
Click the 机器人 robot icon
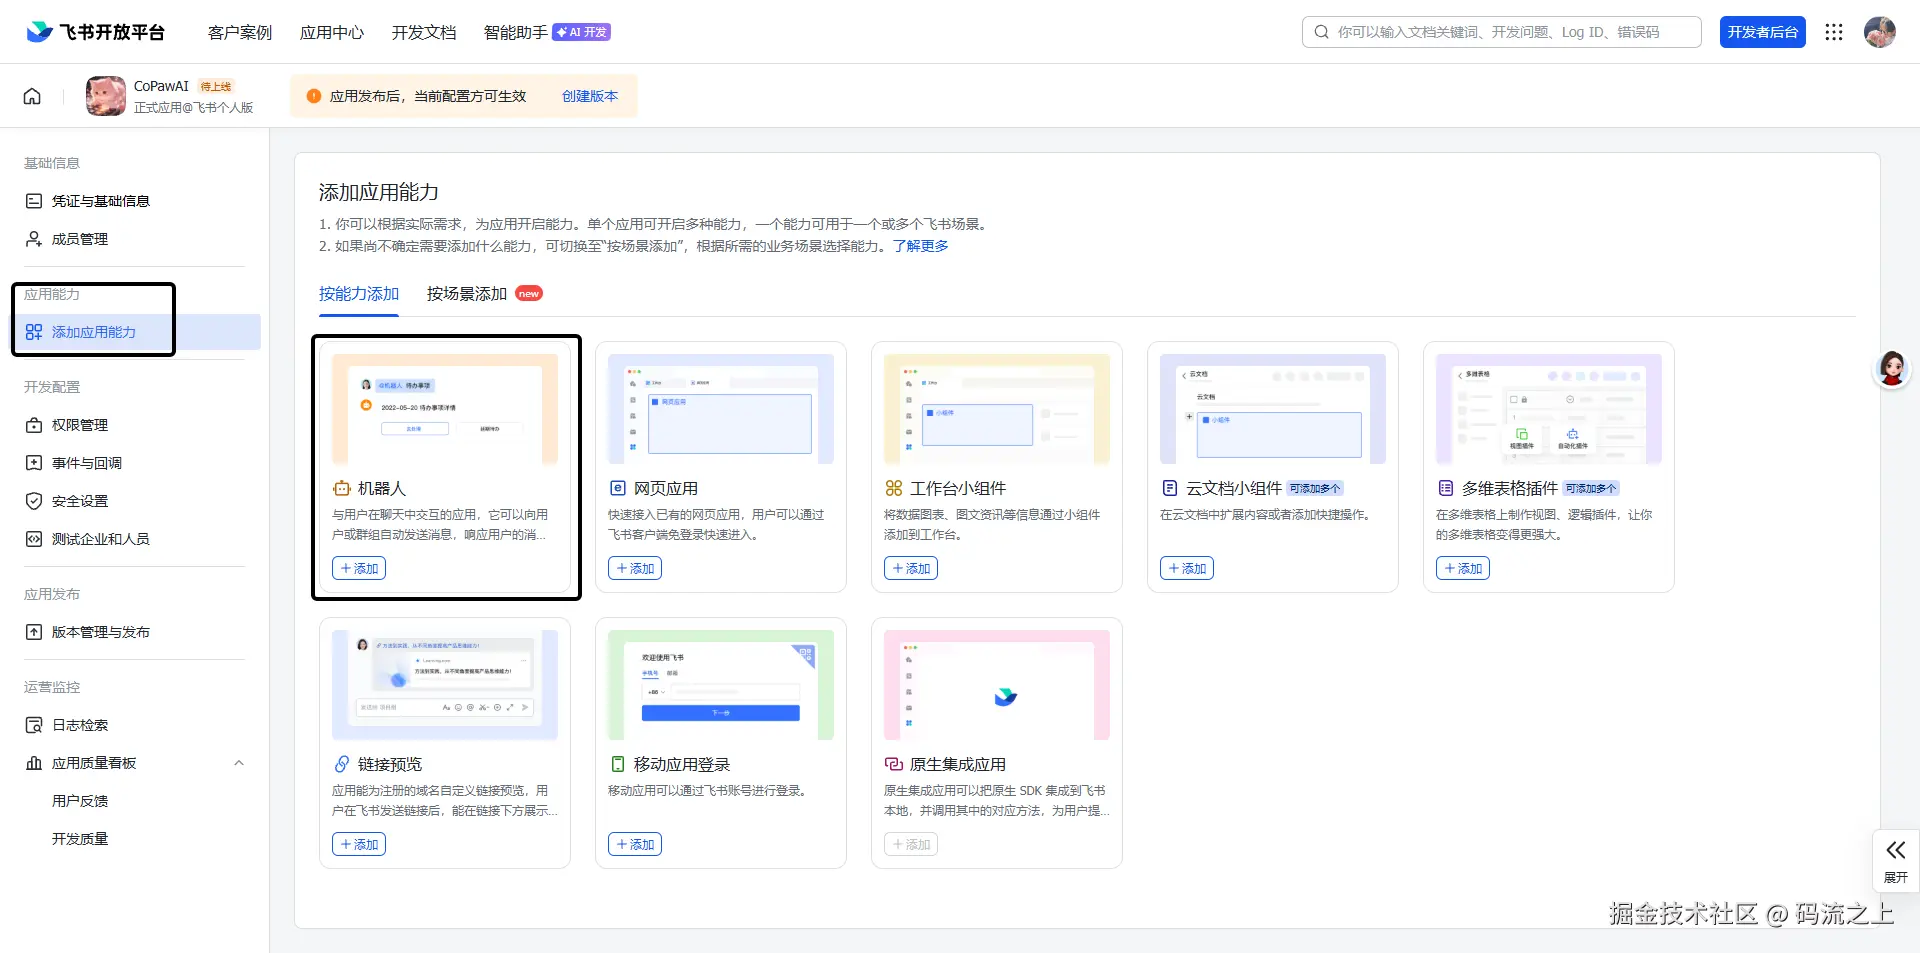(342, 488)
